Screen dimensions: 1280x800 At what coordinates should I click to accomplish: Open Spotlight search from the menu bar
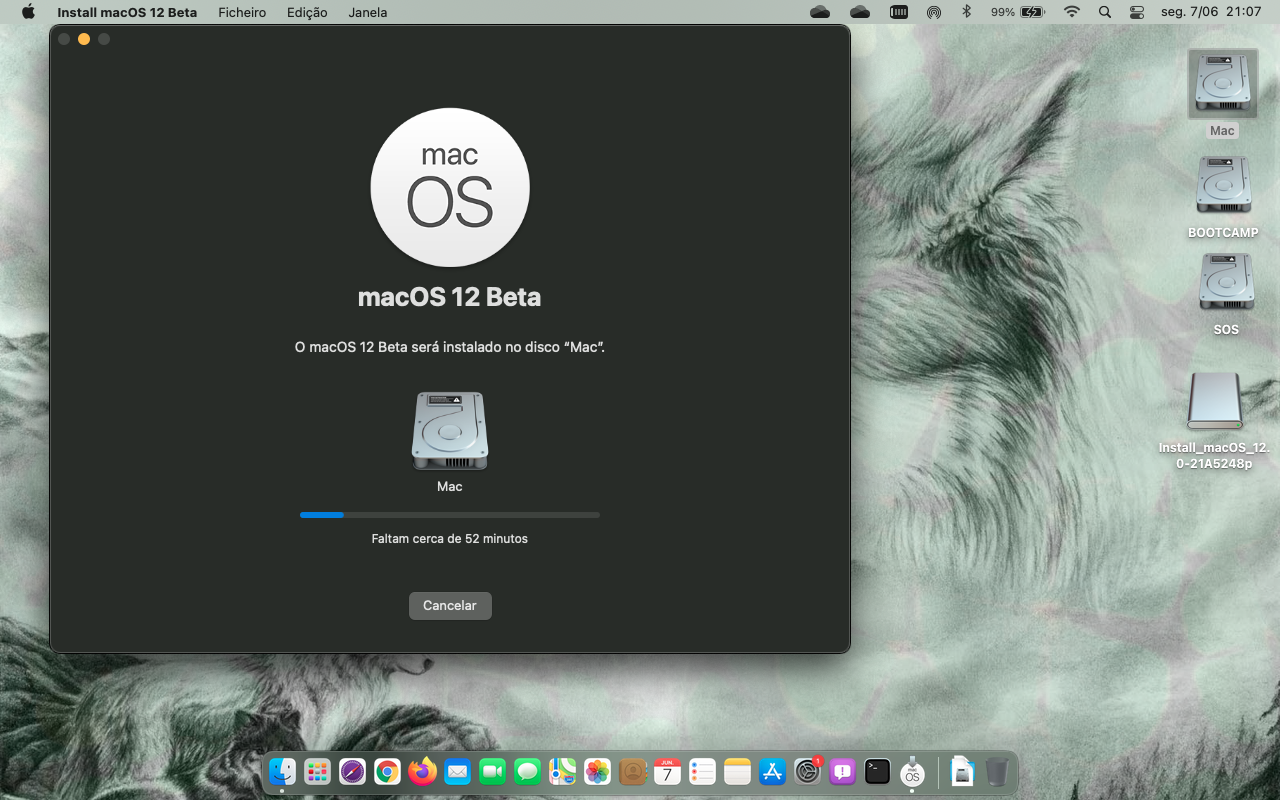(1104, 12)
